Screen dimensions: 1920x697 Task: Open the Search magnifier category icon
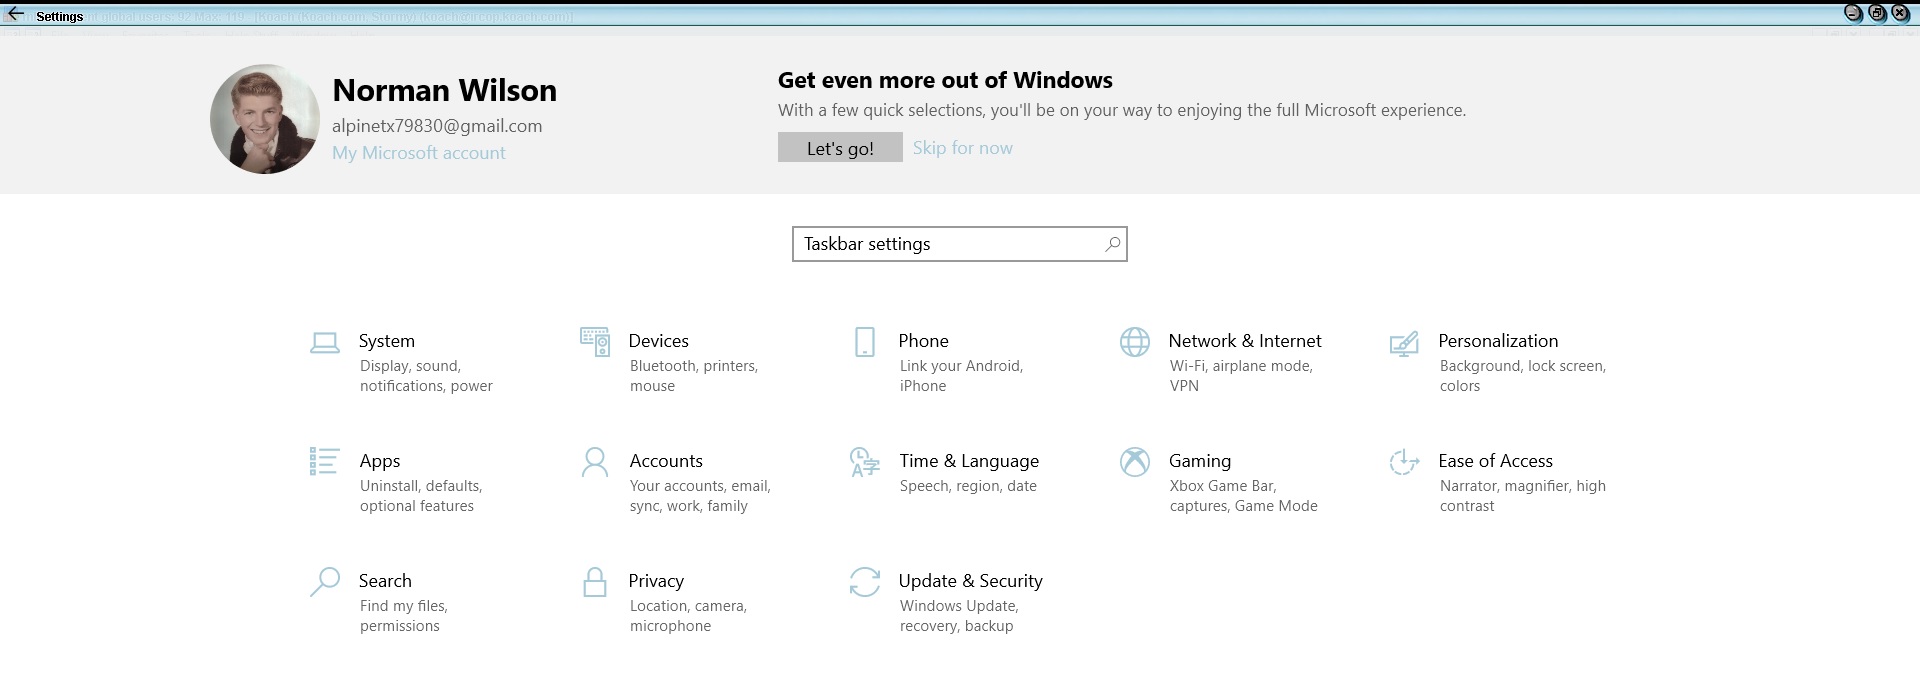click(x=324, y=582)
